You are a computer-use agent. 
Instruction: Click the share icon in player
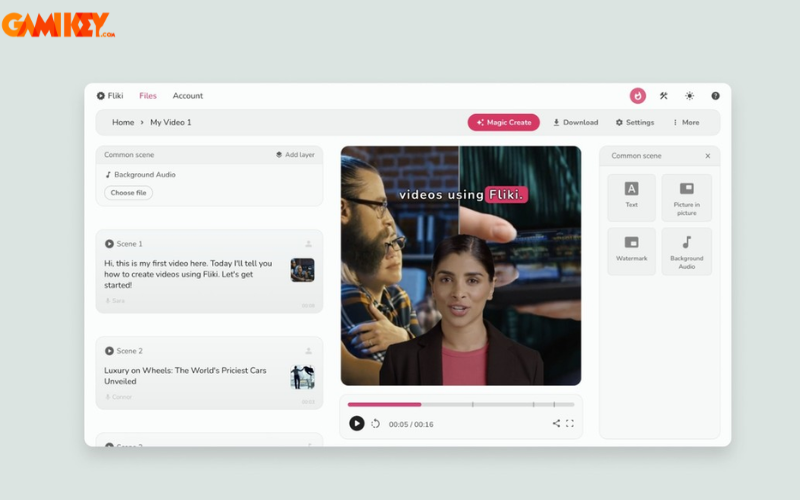556,423
